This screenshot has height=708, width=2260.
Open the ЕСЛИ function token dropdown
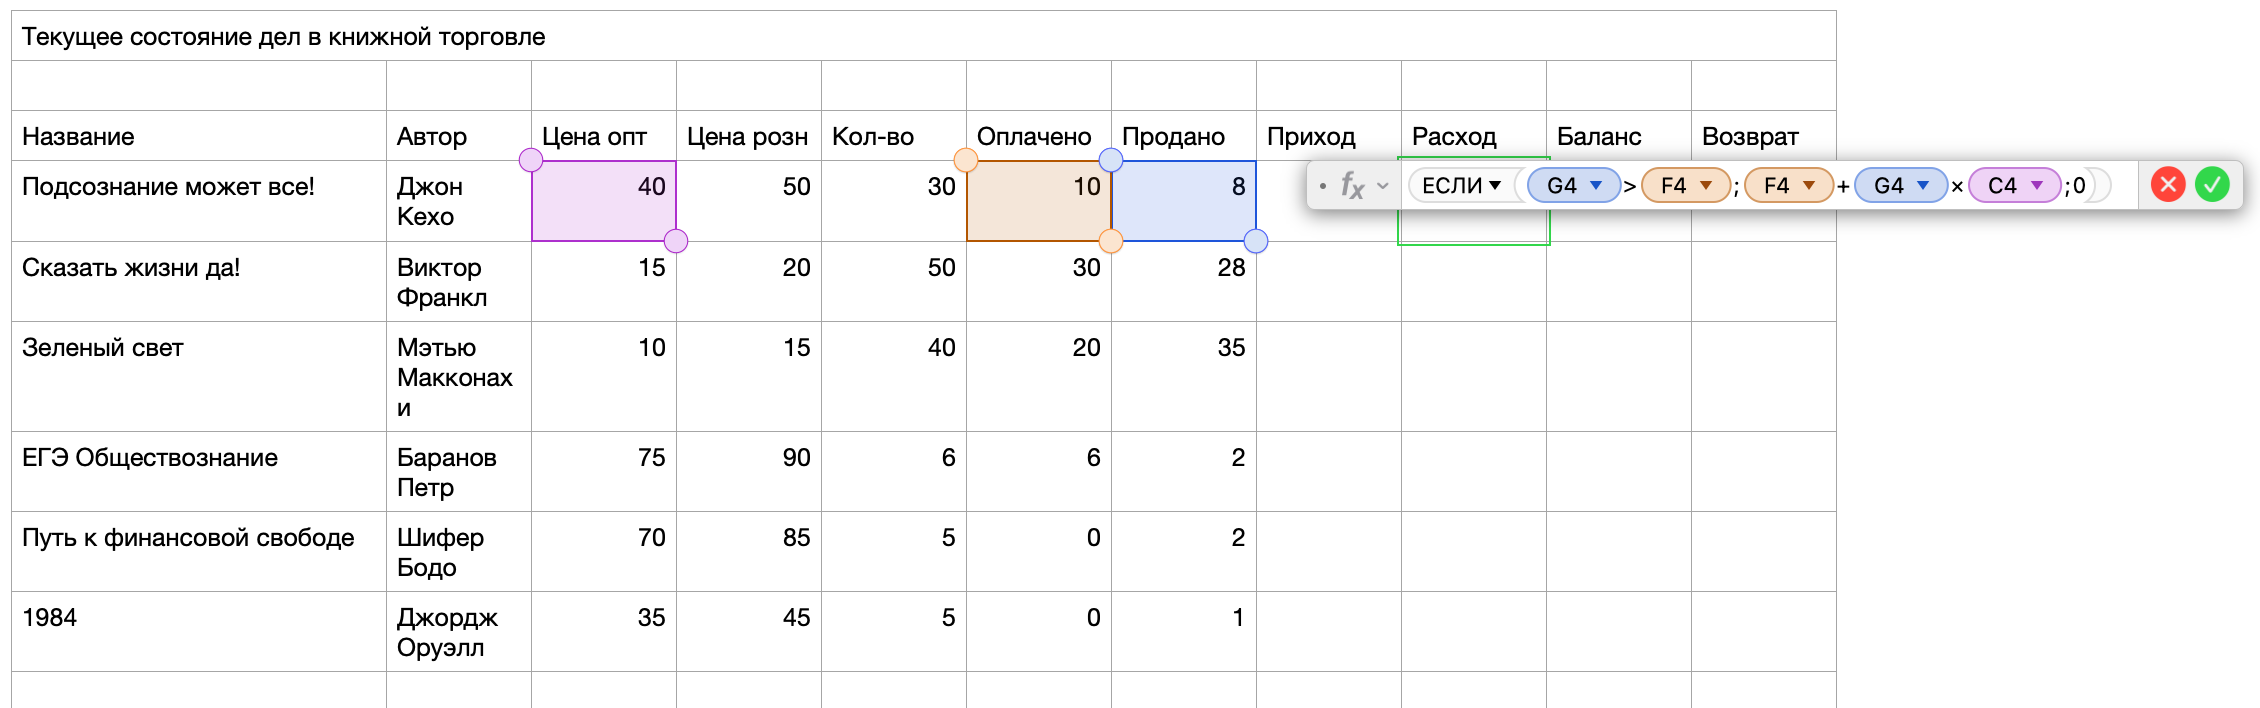point(1494,185)
